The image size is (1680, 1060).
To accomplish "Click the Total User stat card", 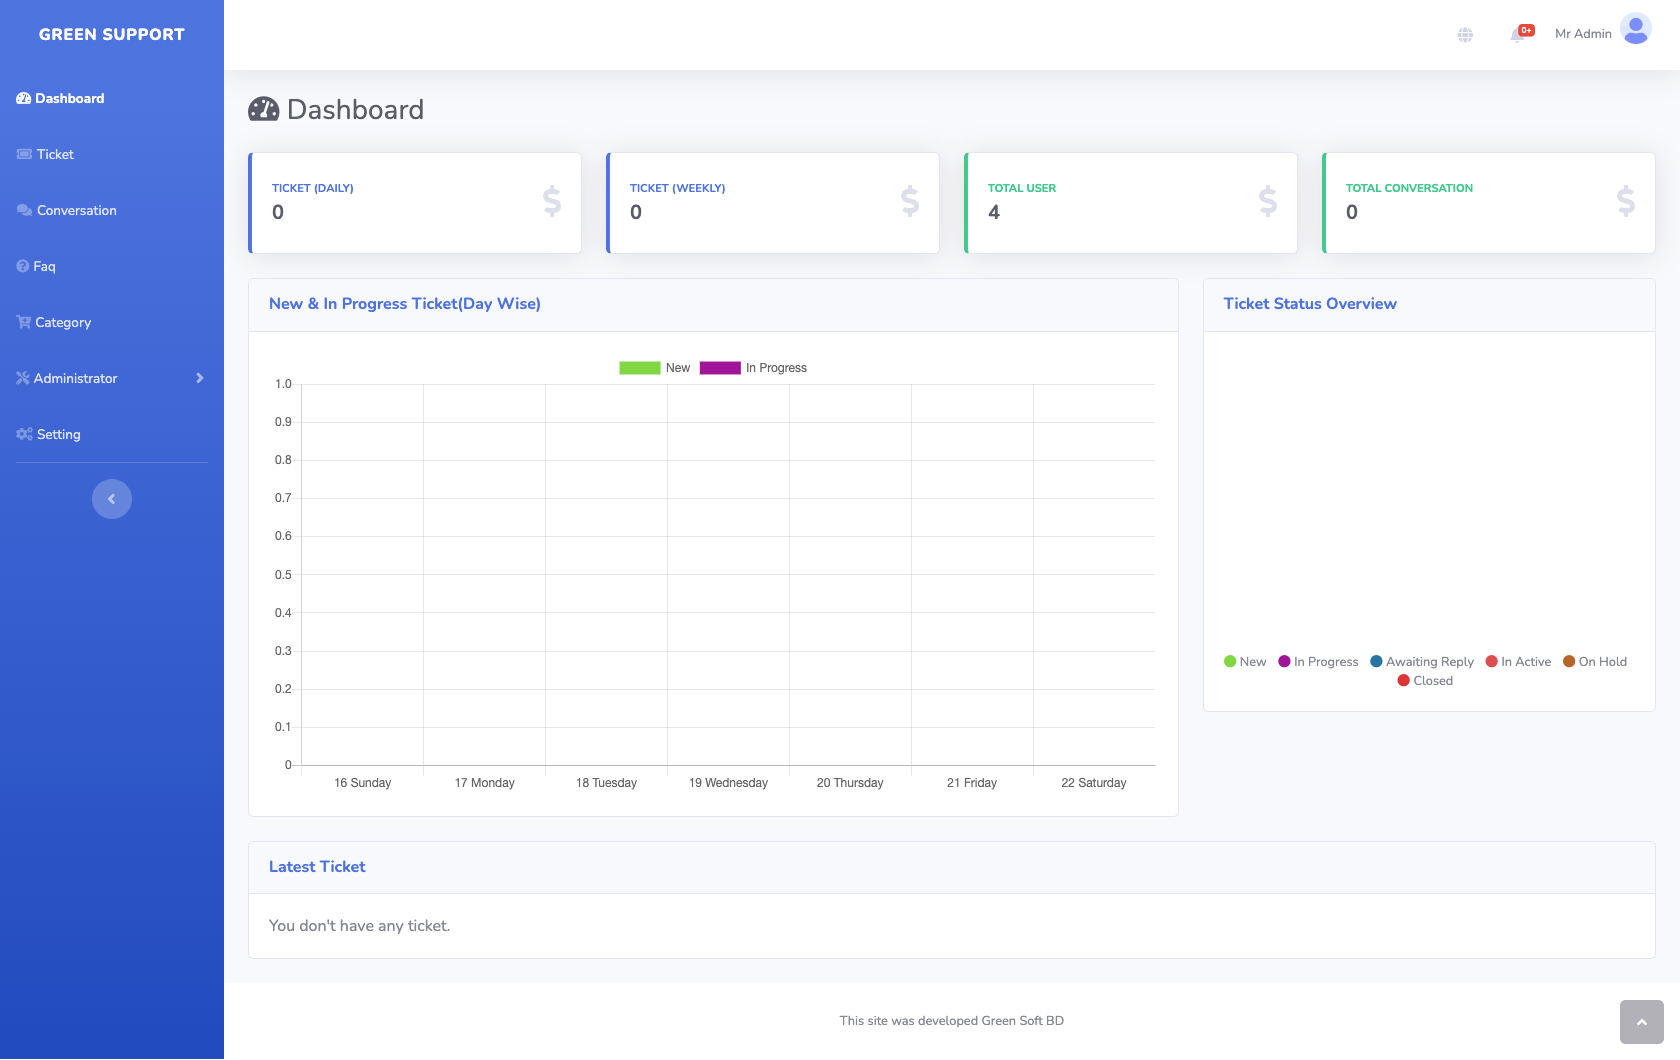I will (x=1131, y=203).
